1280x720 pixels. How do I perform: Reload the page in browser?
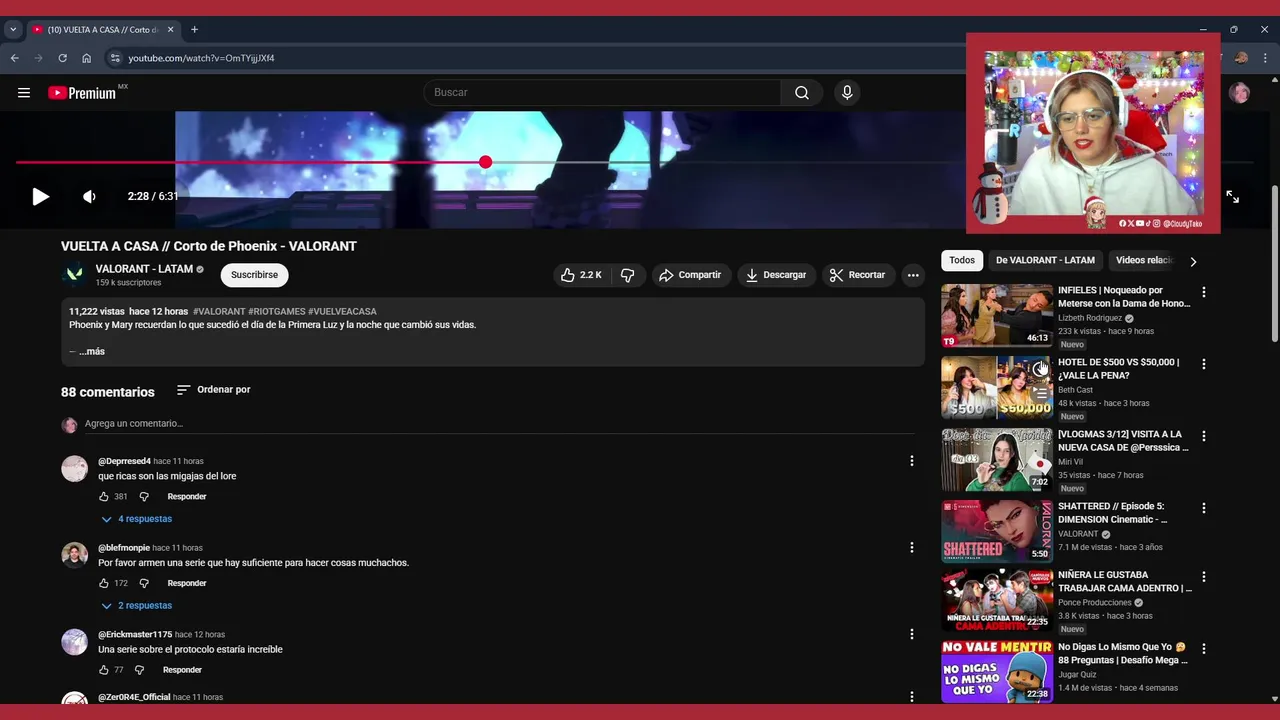(62, 58)
